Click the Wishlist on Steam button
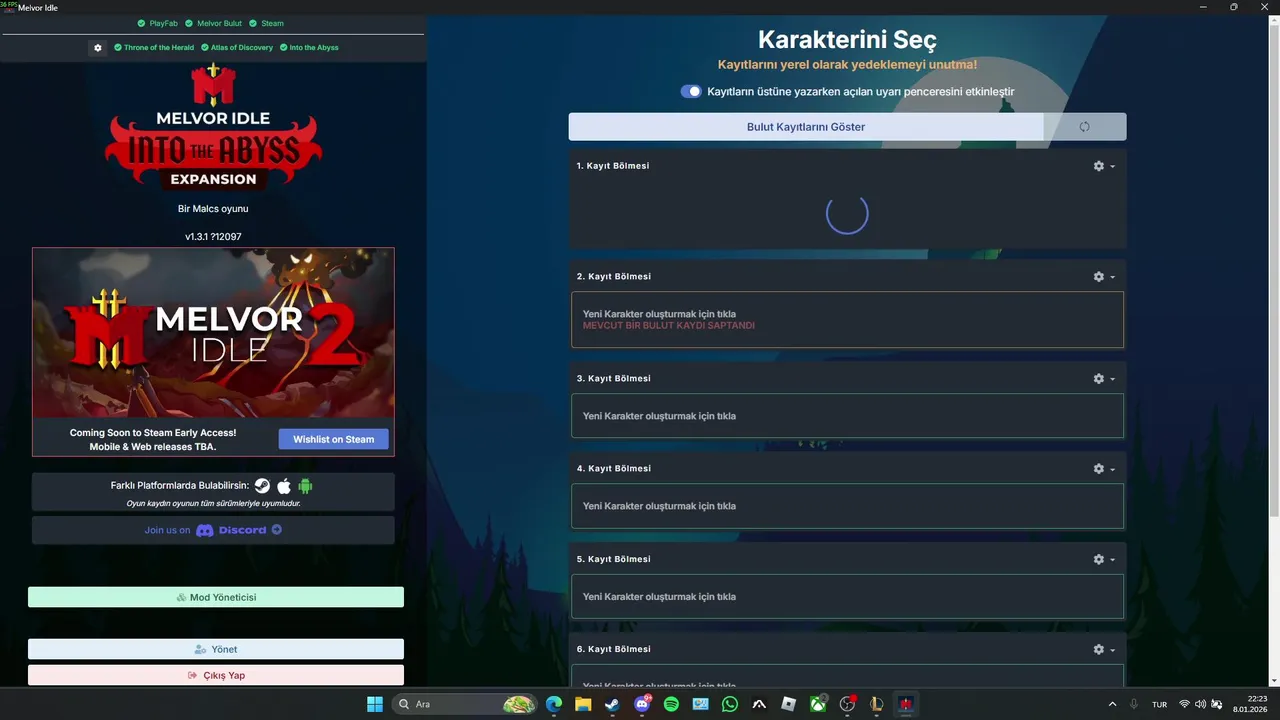This screenshot has height=720, width=1280. (333, 439)
